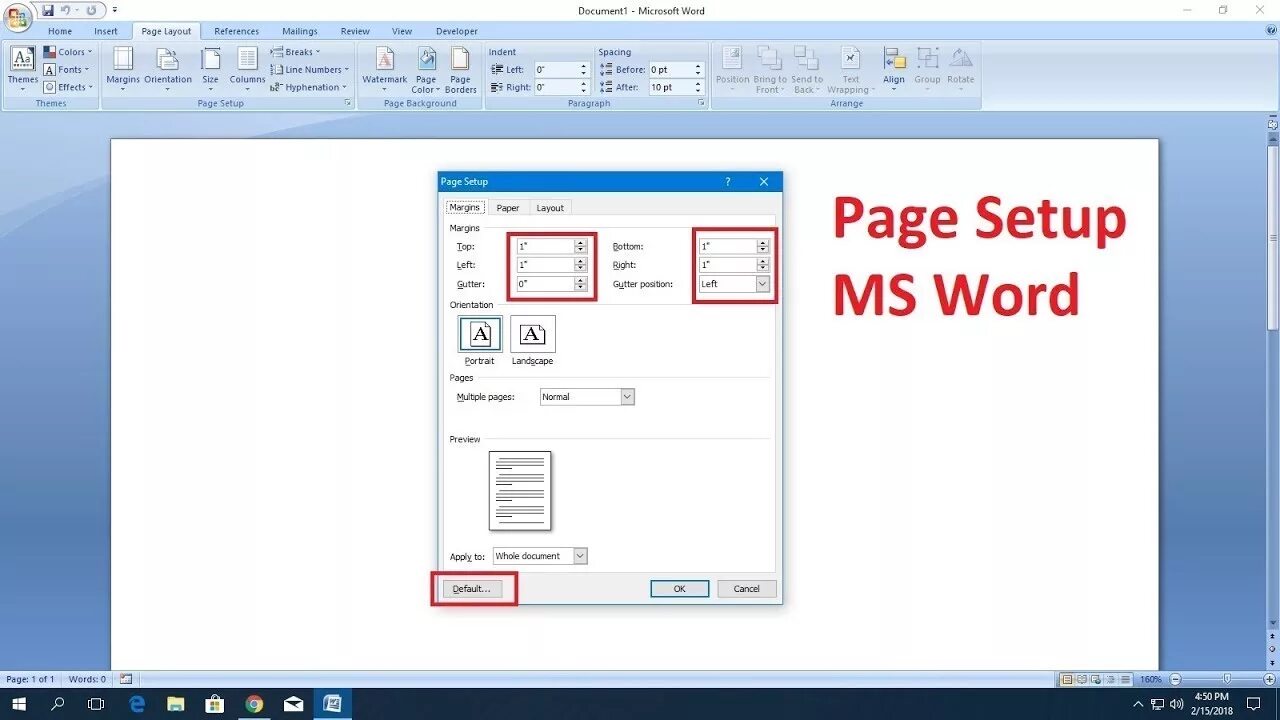Click the Default... button

point(472,589)
